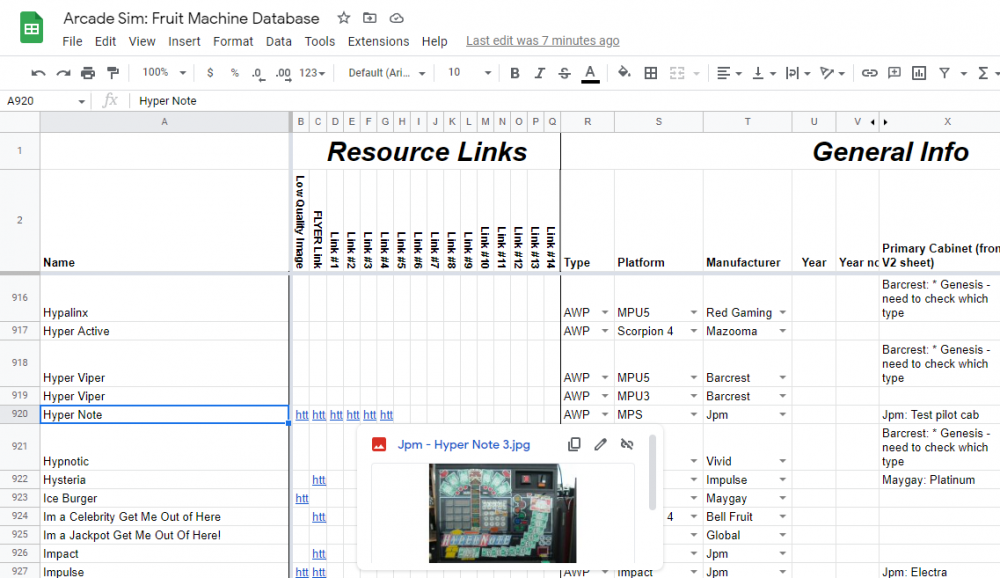Check the cloud save status icon

coord(397,18)
